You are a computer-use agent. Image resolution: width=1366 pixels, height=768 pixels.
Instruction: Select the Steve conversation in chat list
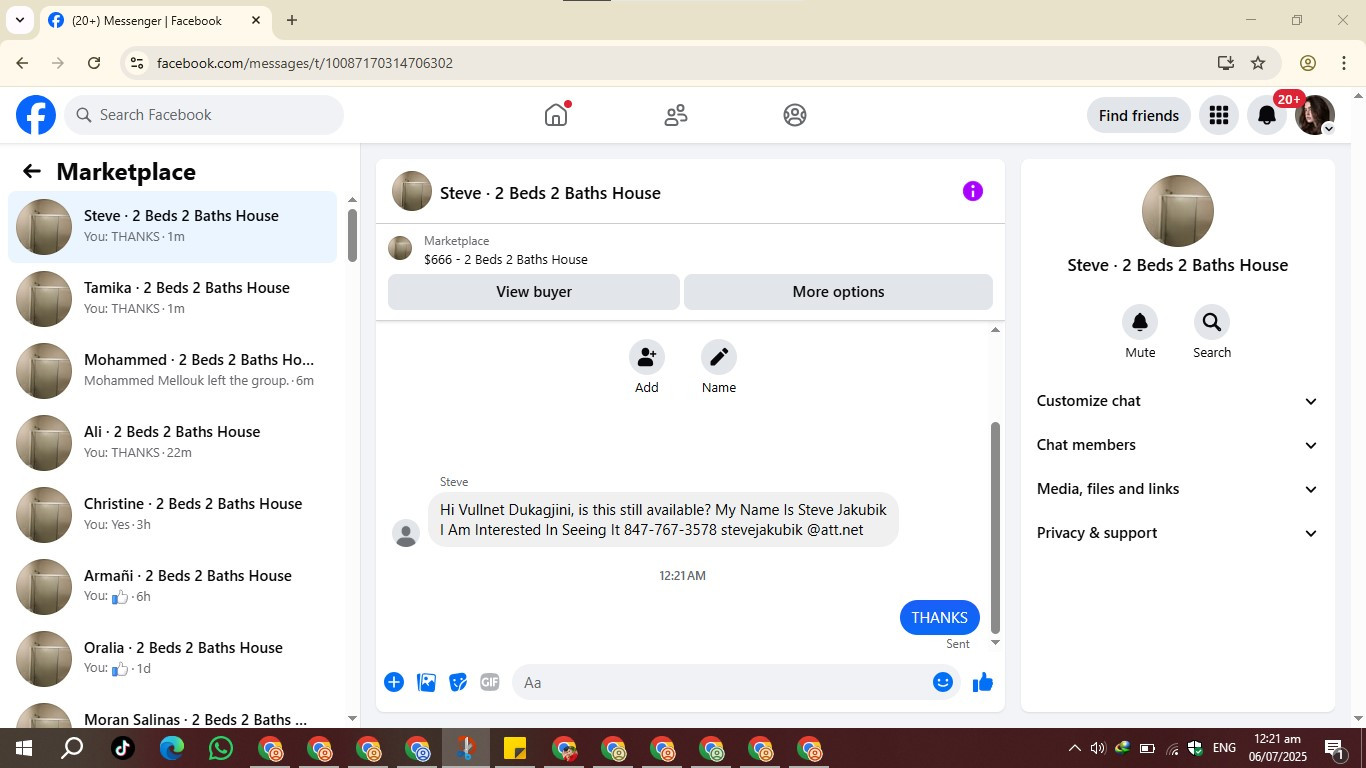pyautogui.click(x=172, y=227)
